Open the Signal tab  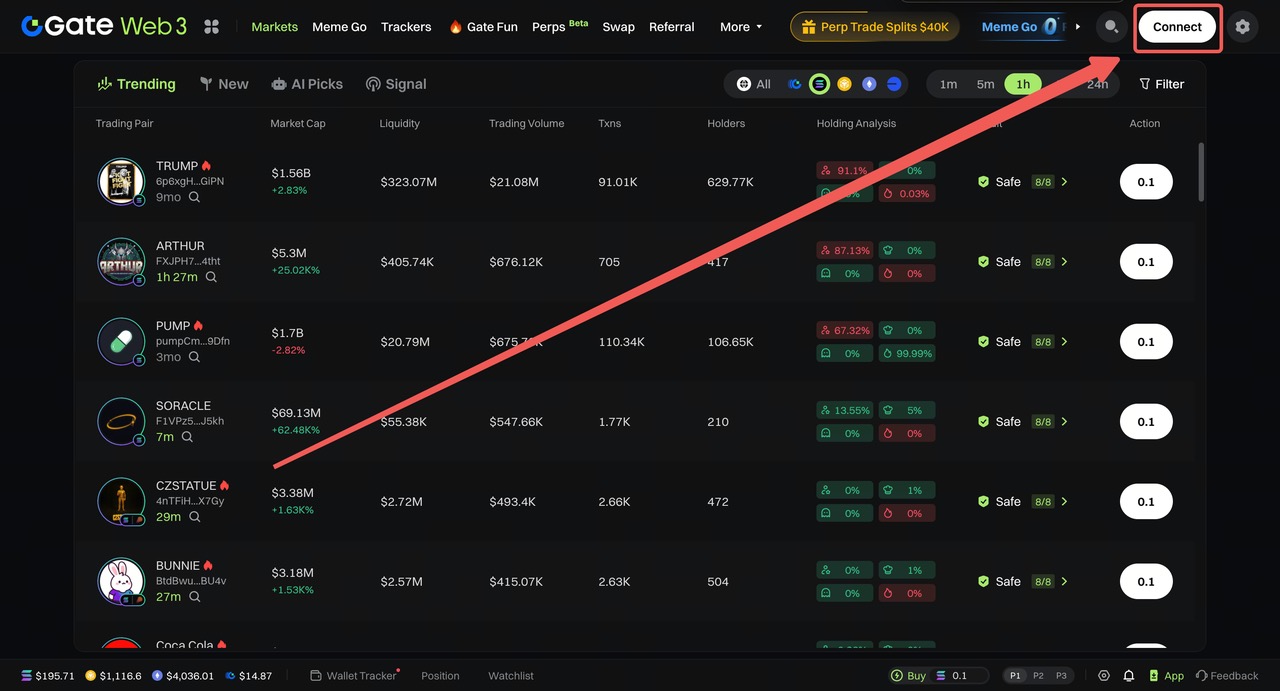tap(396, 84)
